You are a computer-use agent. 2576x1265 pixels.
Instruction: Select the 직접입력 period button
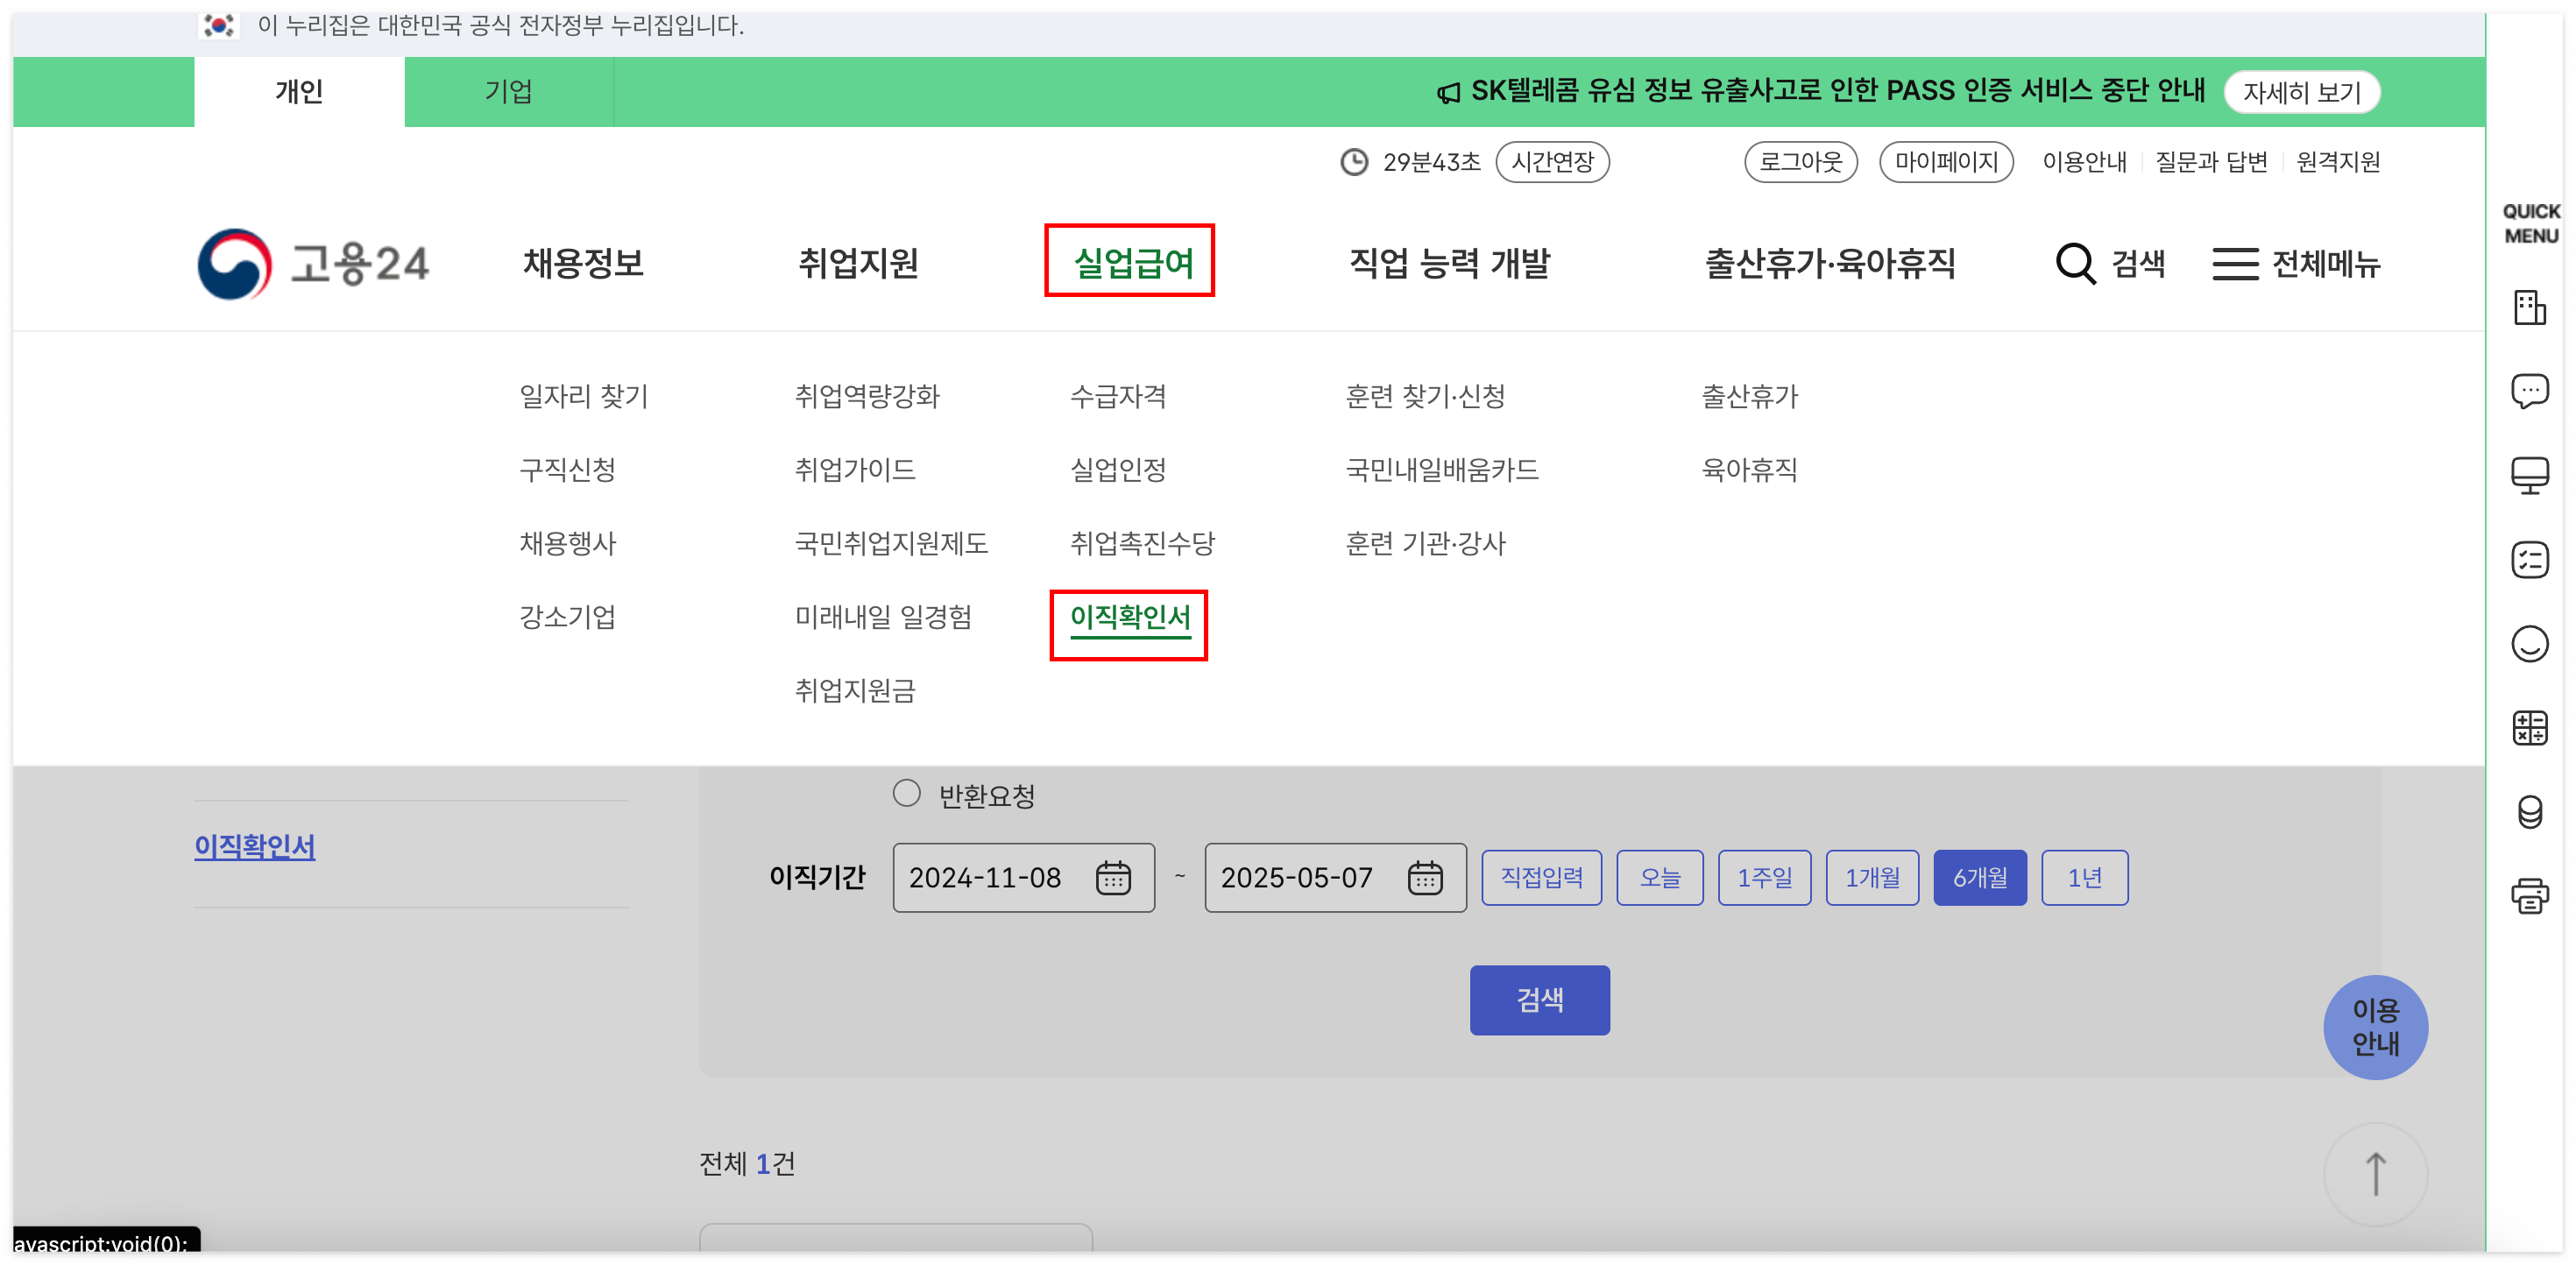click(1541, 878)
